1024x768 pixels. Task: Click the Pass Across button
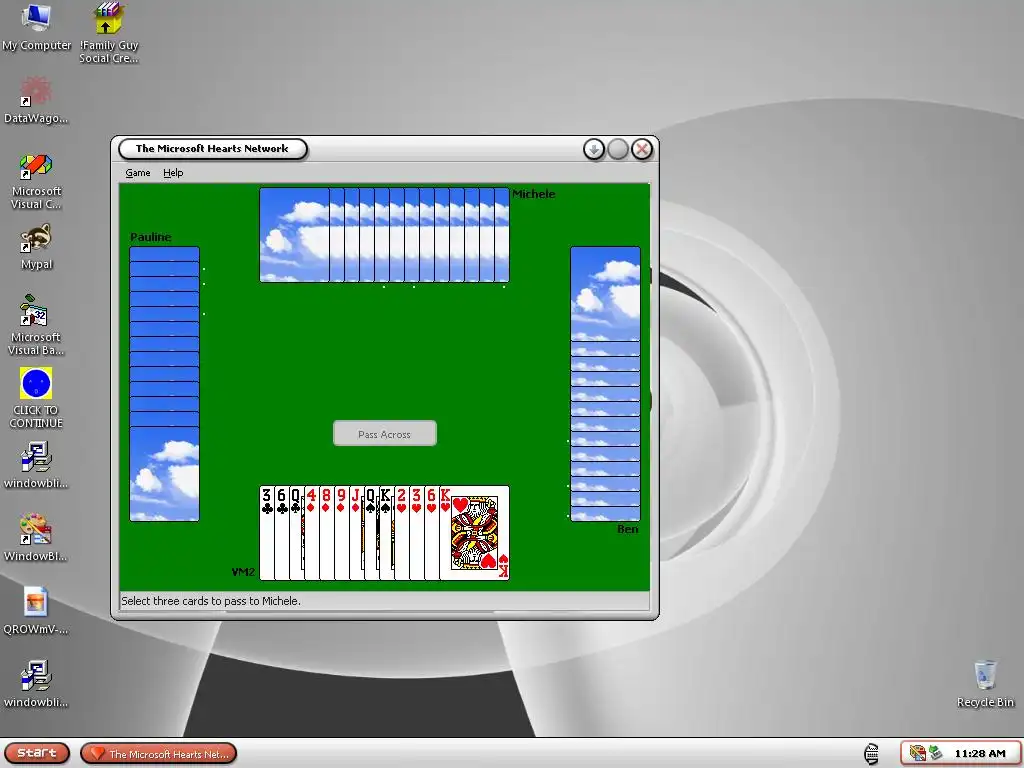tap(385, 434)
